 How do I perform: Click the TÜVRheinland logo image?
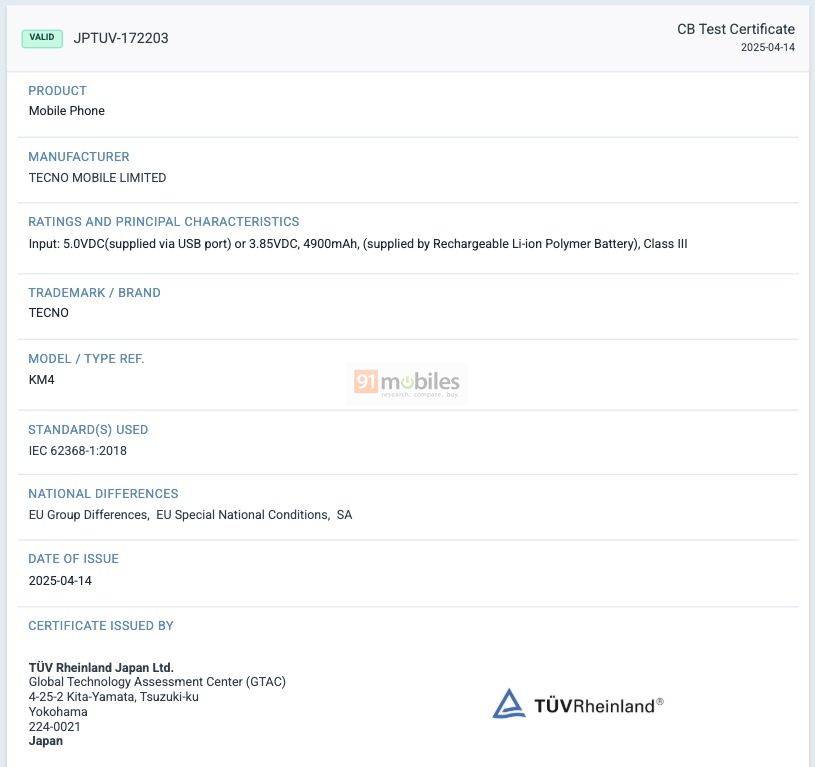[578, 704]
